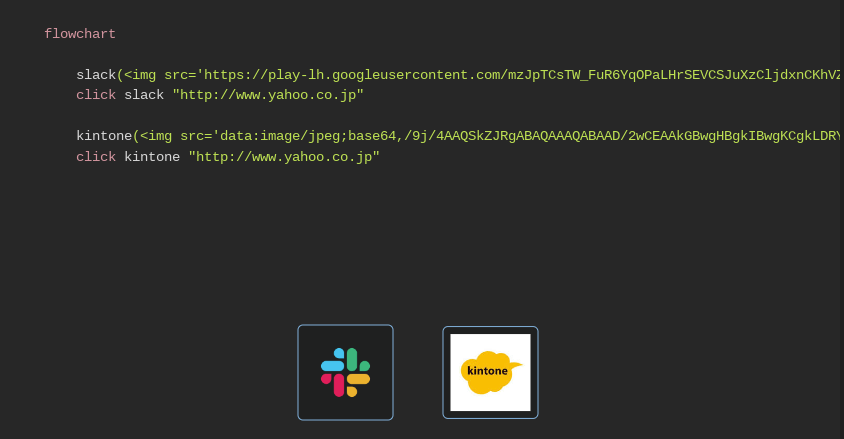Viewport: 844px width, 439px height.
Task: Click the 'click' keyword on kintone line
Action: [96, 157]
